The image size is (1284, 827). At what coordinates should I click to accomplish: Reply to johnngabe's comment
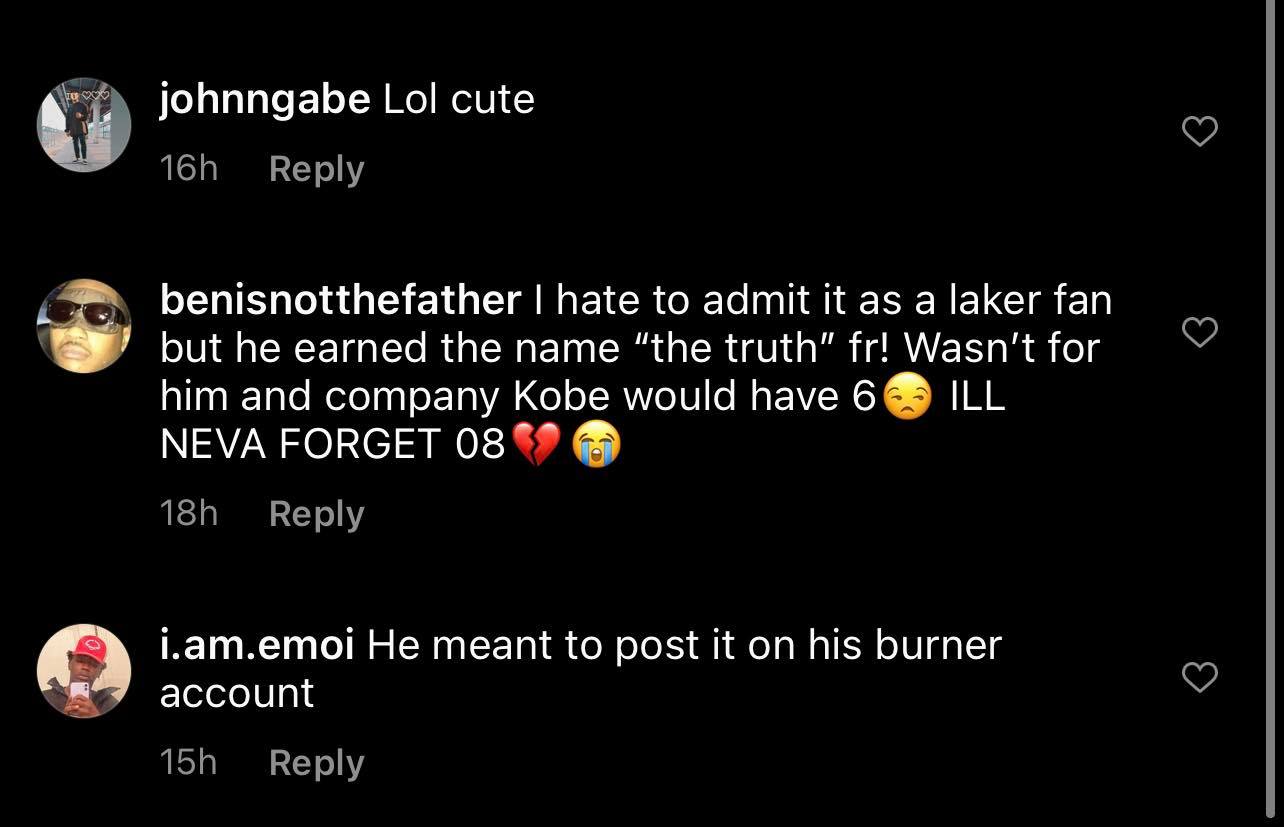click(x=316, y=169)
